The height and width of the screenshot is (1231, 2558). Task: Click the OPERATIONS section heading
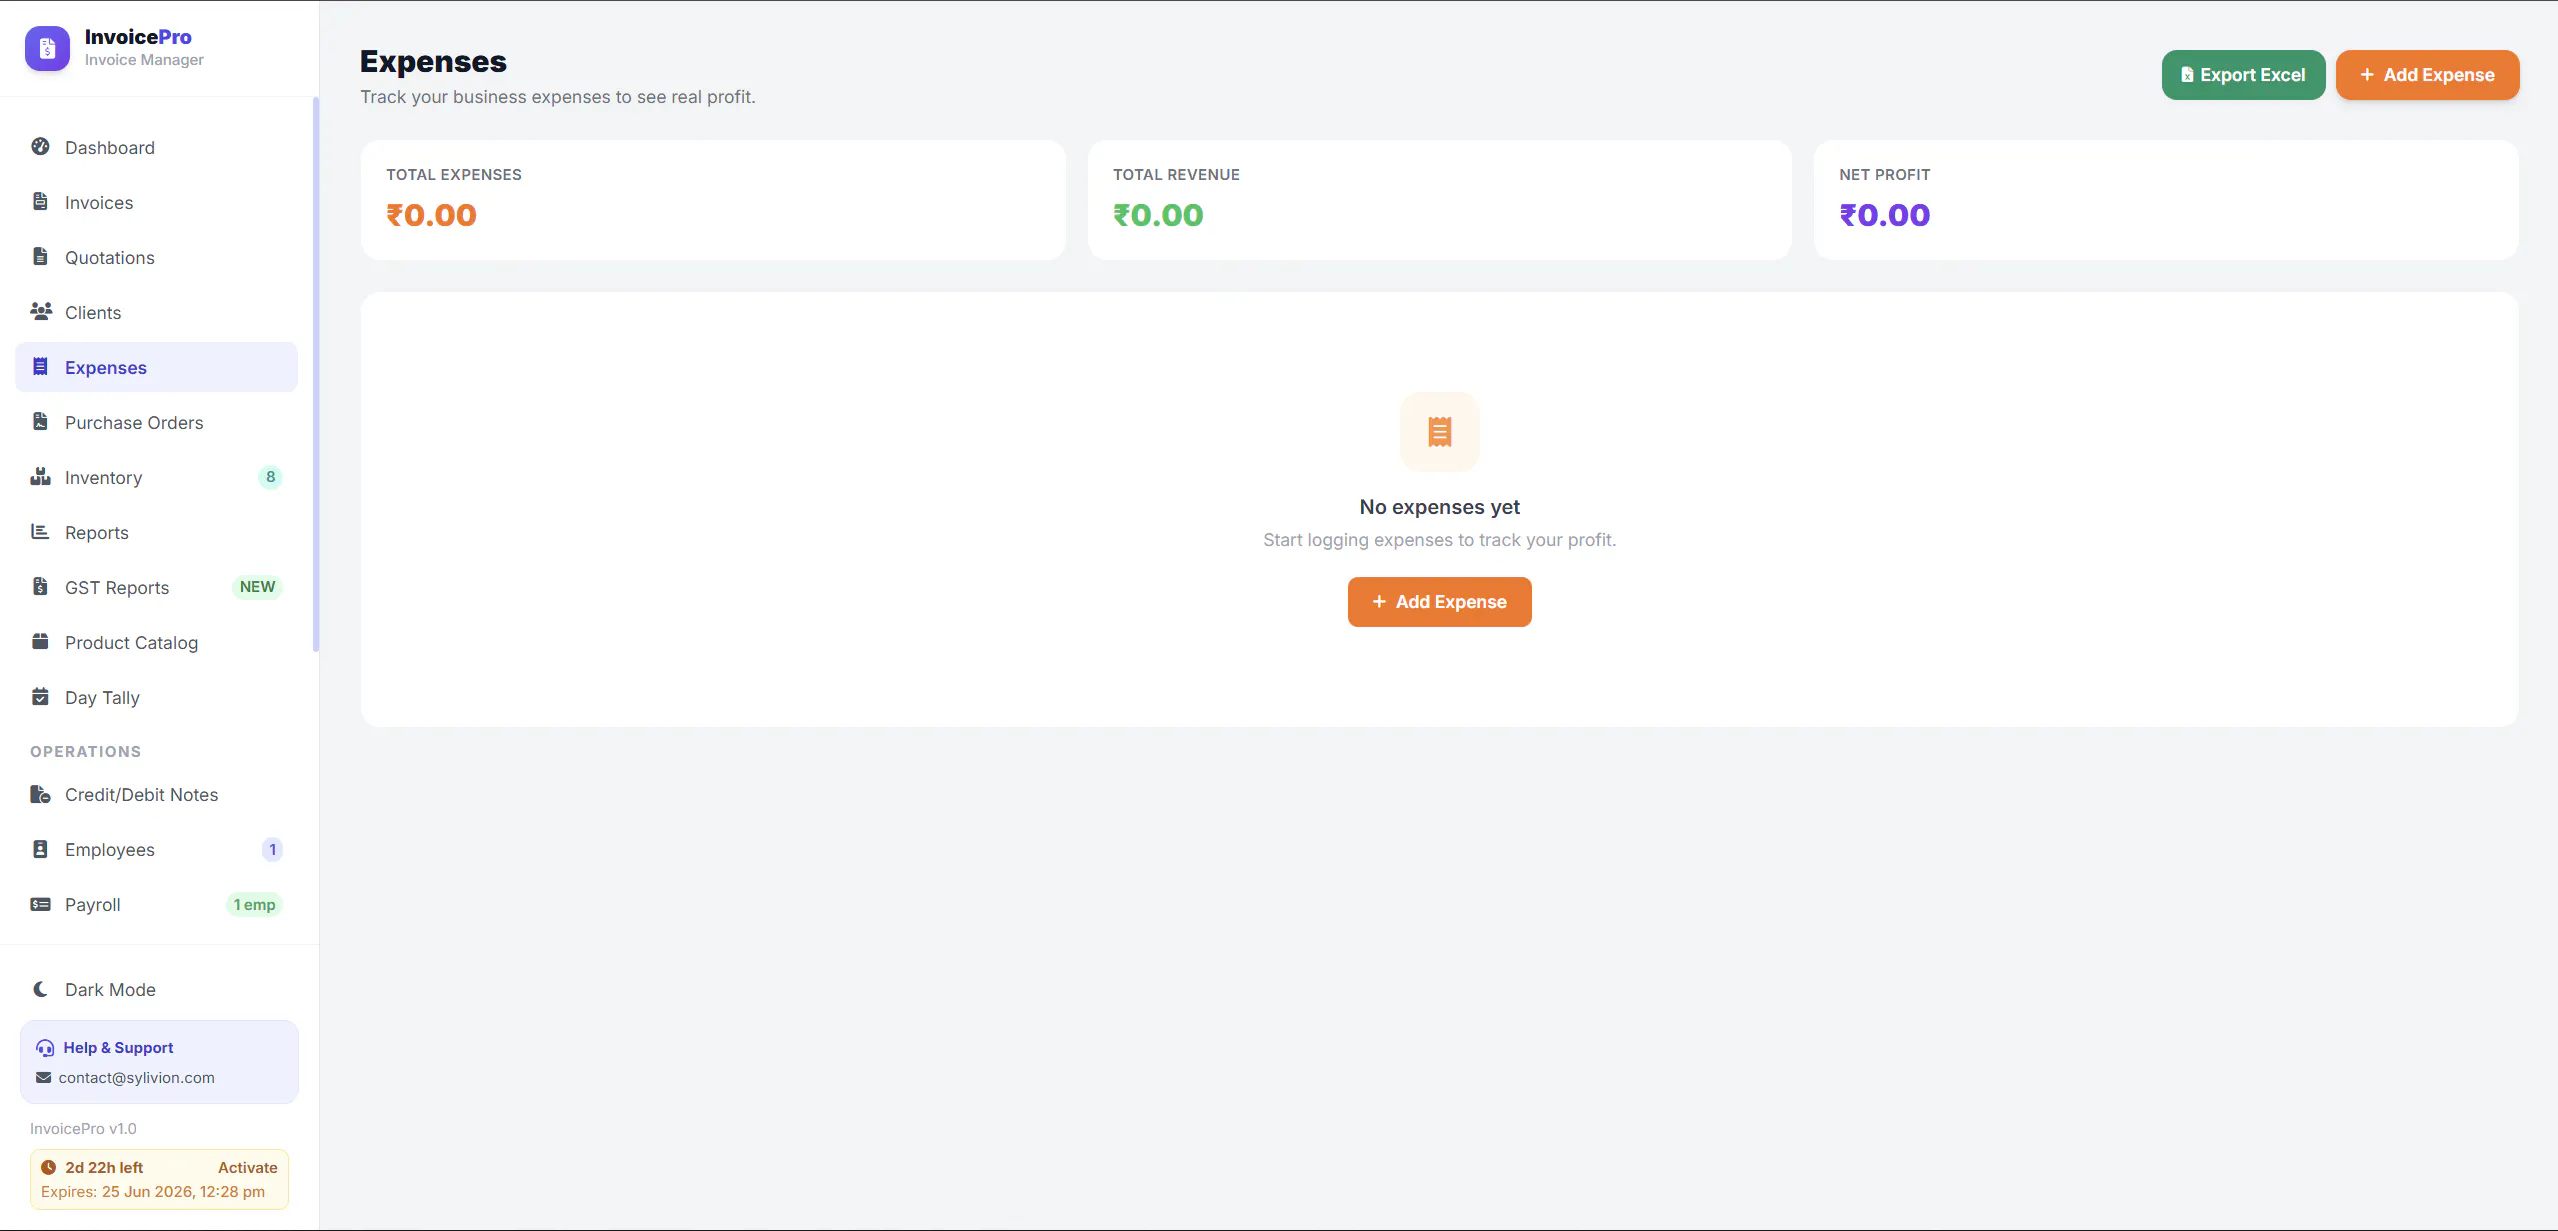click(85, 751)
